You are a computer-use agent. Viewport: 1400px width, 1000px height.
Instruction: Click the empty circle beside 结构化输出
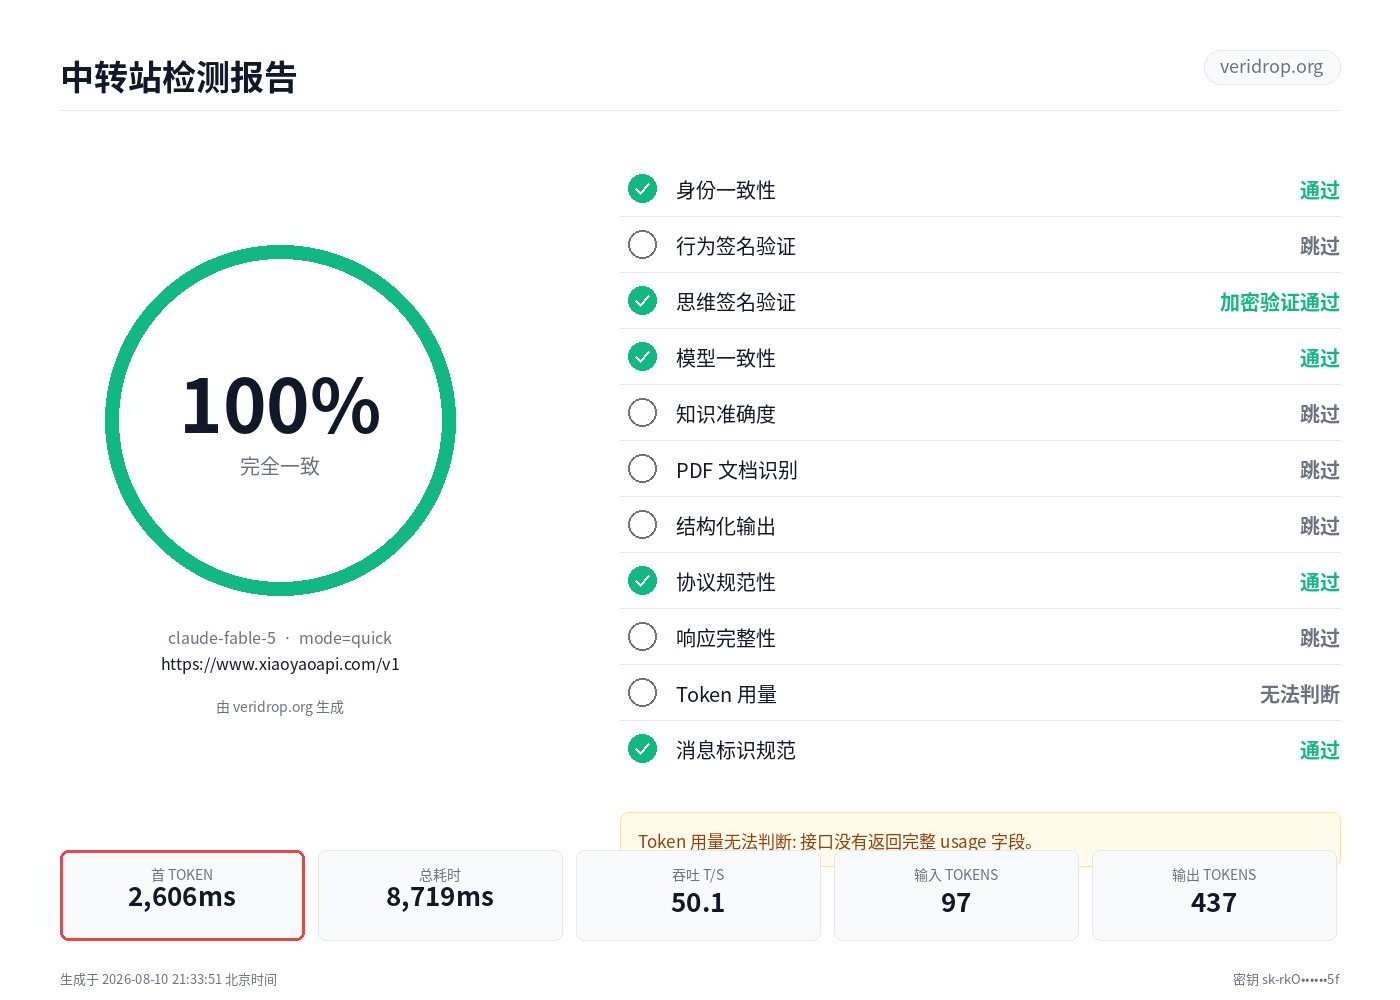pyautogui.click(x=642, y=525)
